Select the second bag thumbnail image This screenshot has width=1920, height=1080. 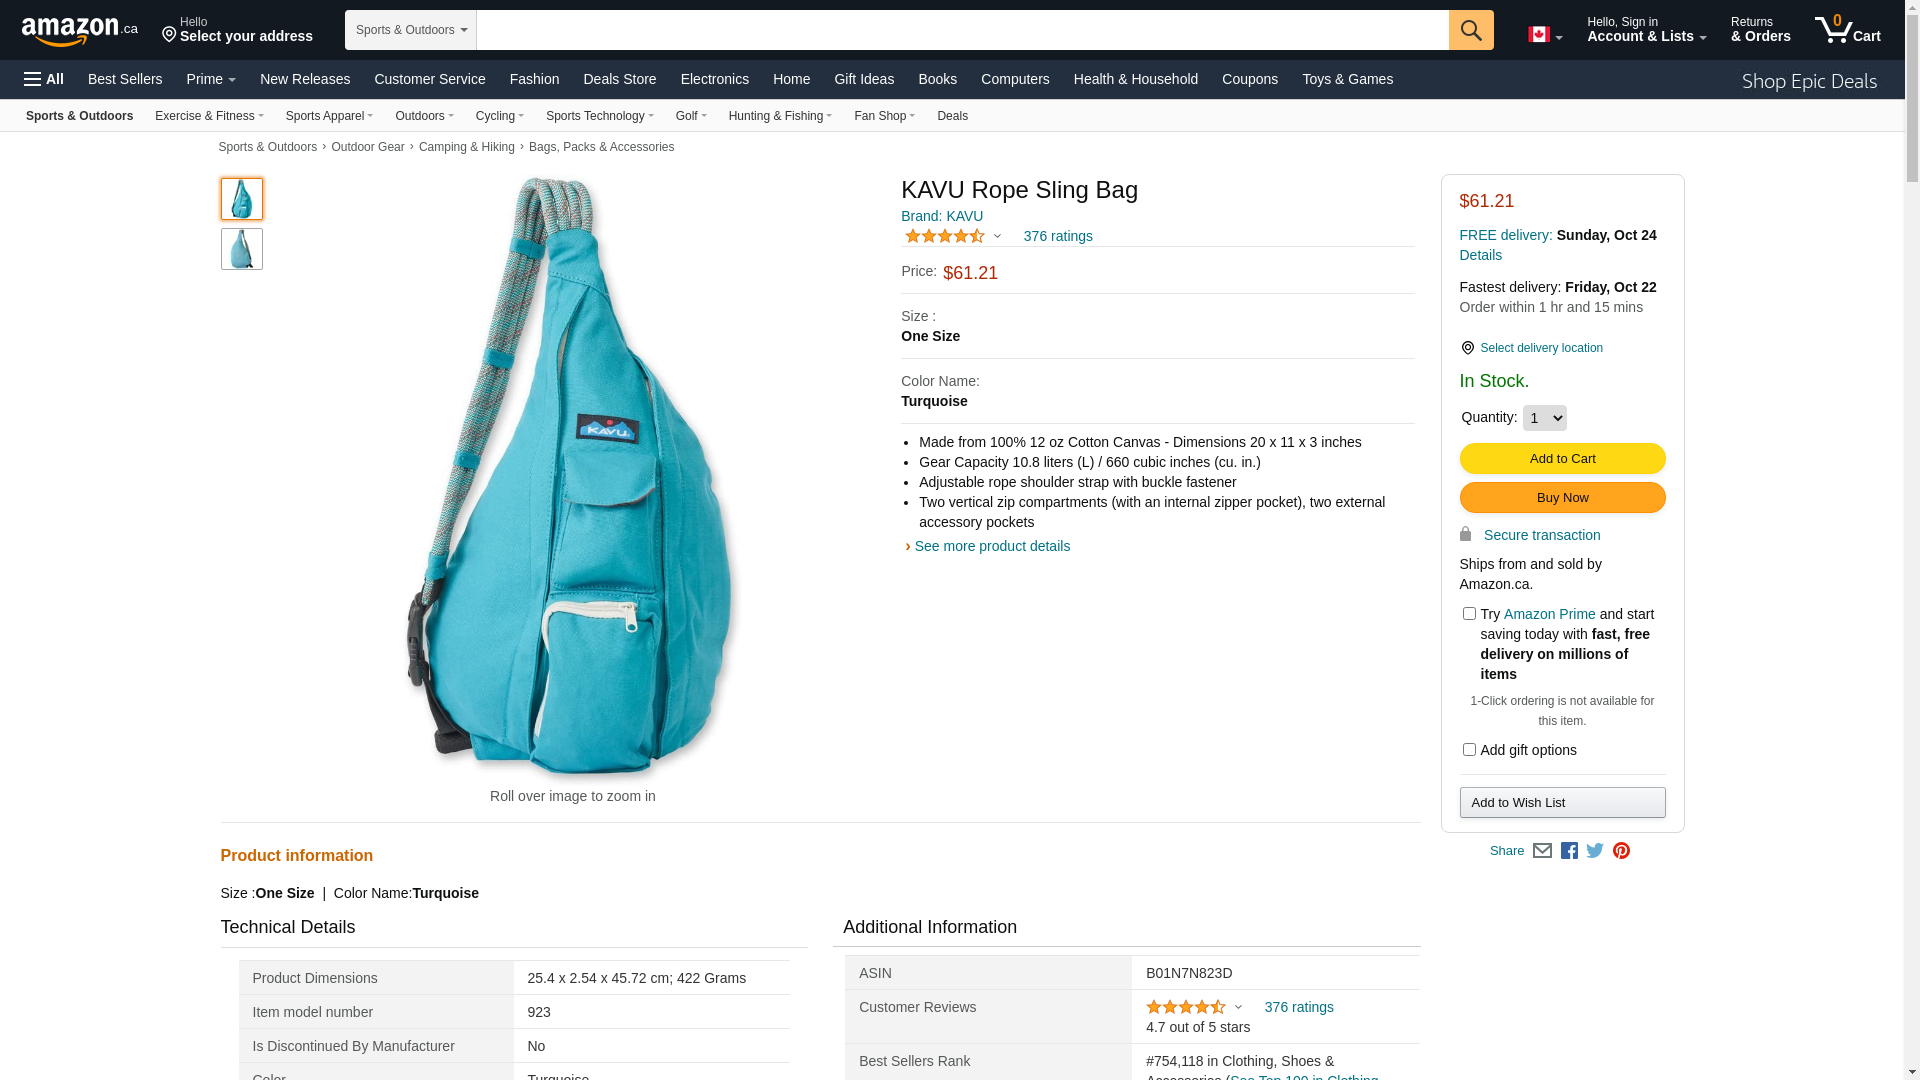point(242,249)
